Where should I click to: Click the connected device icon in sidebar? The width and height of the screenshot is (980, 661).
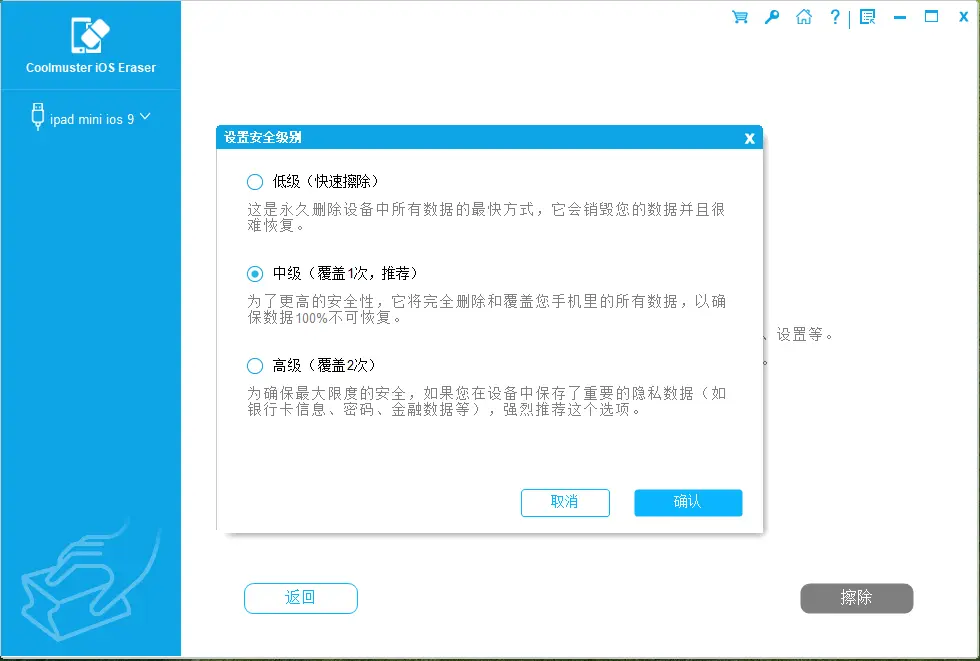click(37, 116)
